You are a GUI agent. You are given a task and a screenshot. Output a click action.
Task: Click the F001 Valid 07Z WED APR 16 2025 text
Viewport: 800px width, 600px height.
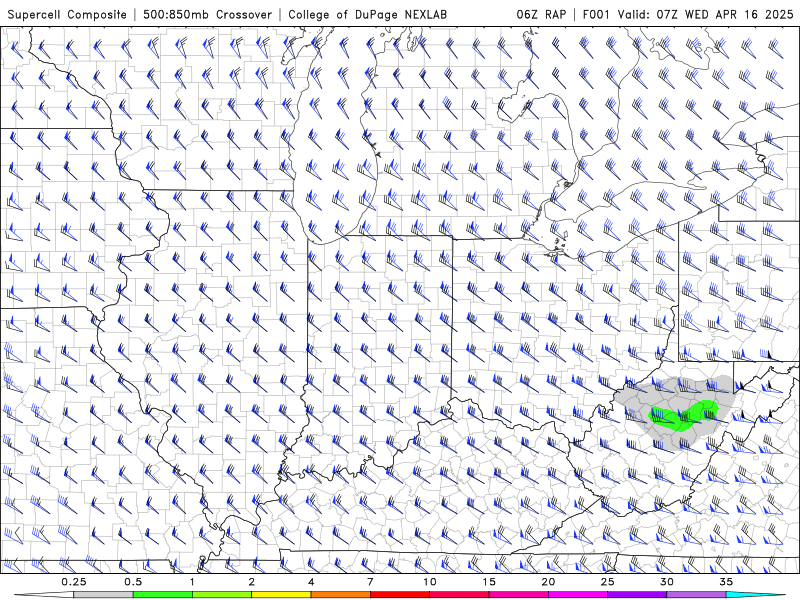pos(688,14)
